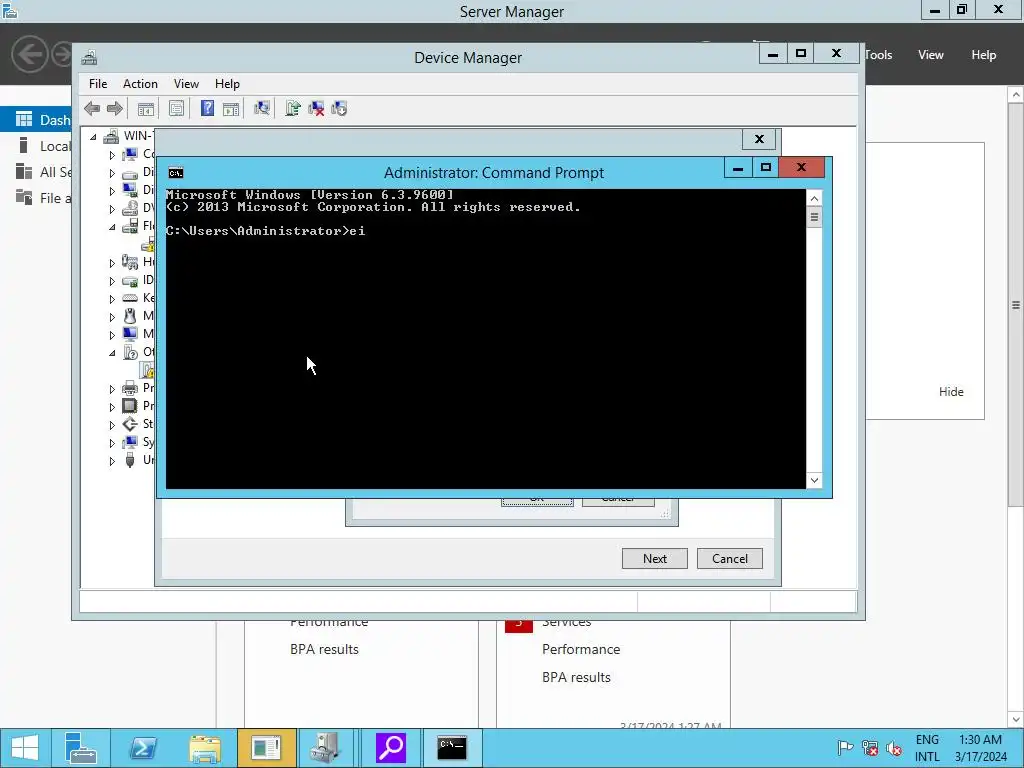Click the network status tray icon
This screenshot has height=768, width=1024.
click(x=870, y=748)
